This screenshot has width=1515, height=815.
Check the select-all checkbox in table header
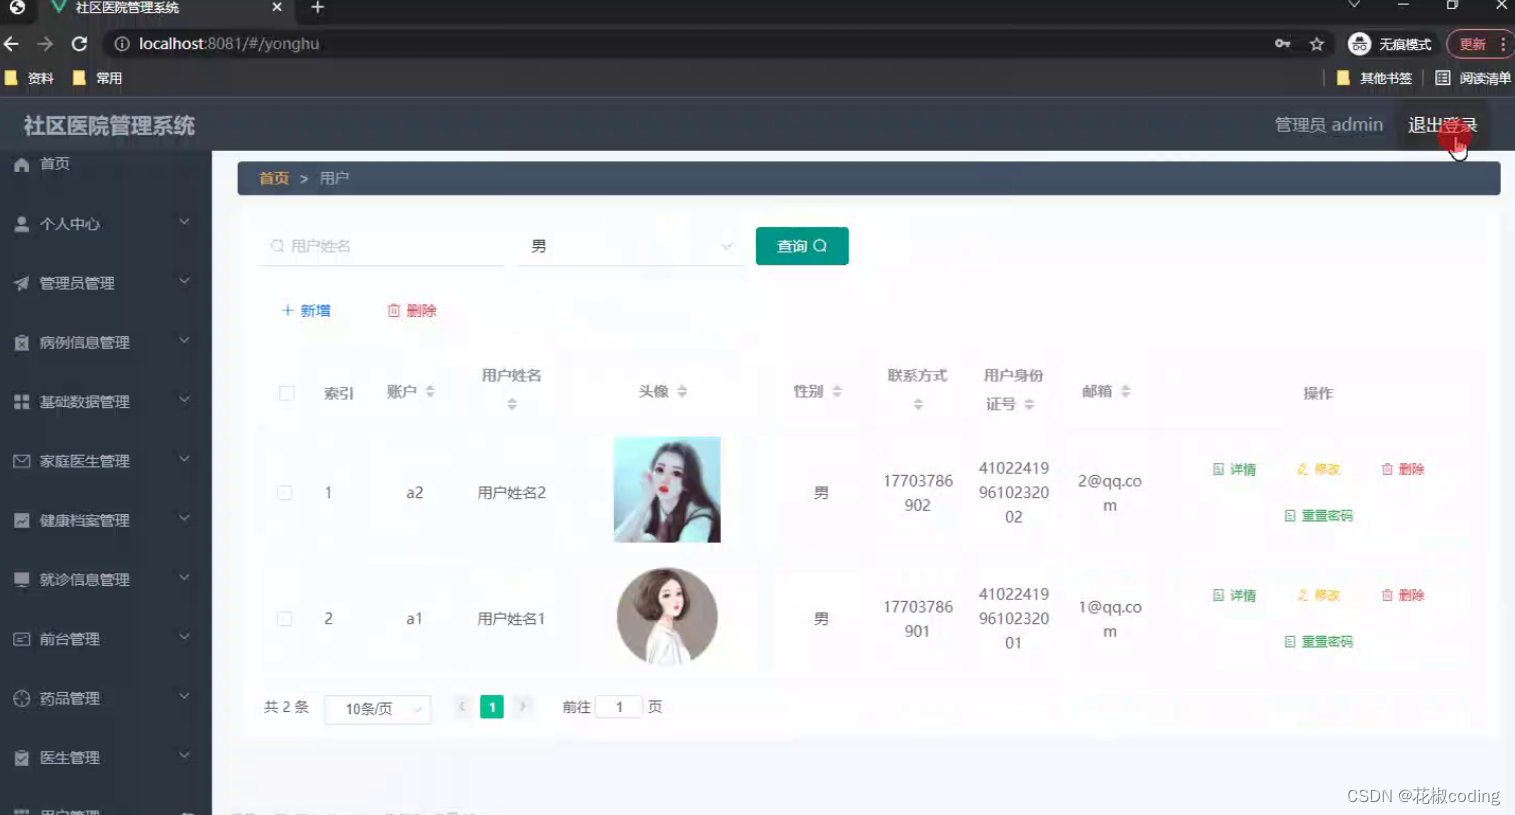coord(286,393)
